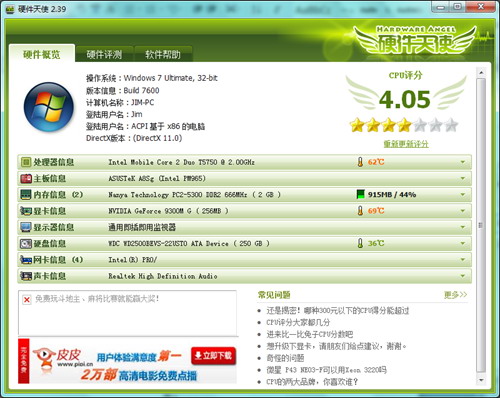
Task: Click the GPU thermometer icon beside 69℃
Action: click(x=360, y=211)
